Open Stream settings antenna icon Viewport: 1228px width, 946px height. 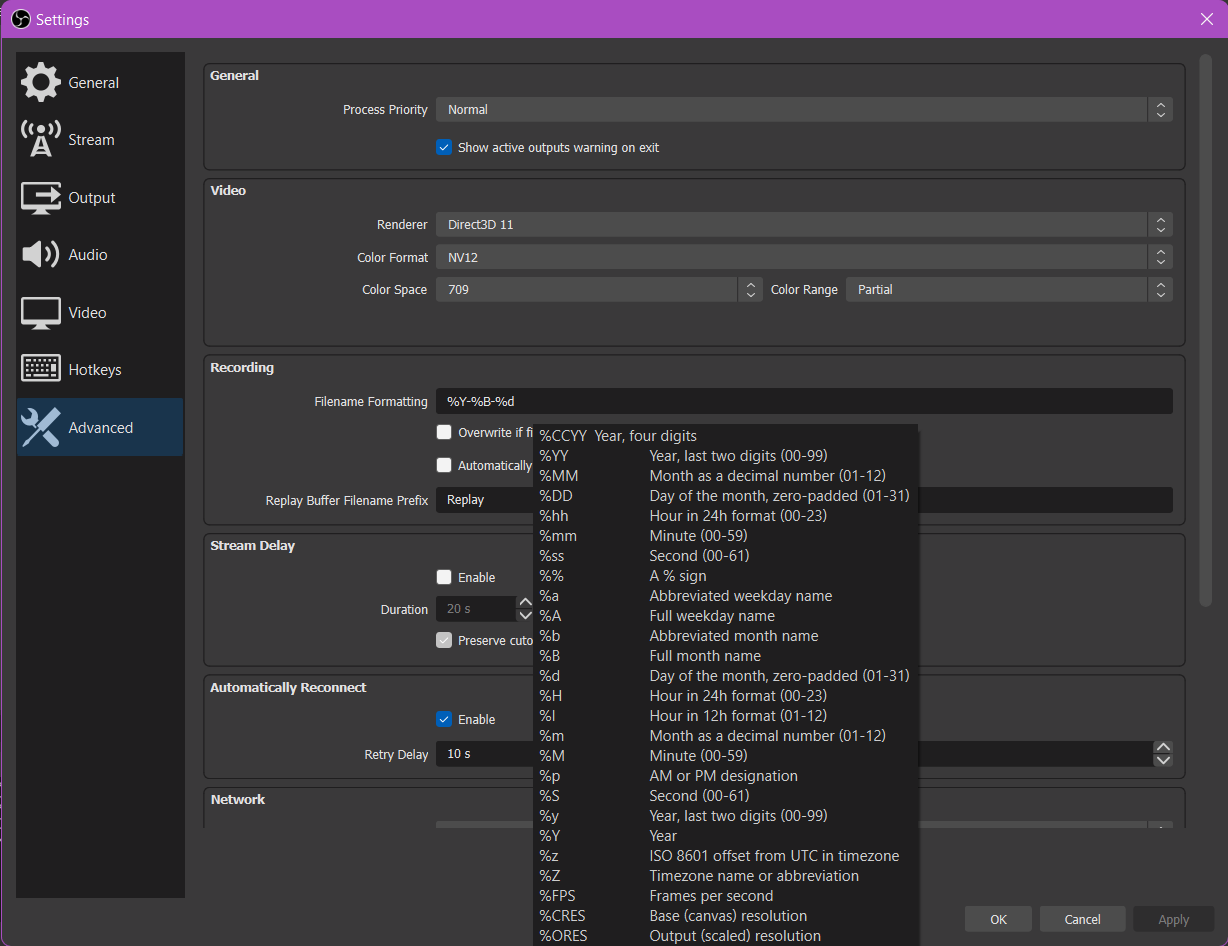coord(40,139)
